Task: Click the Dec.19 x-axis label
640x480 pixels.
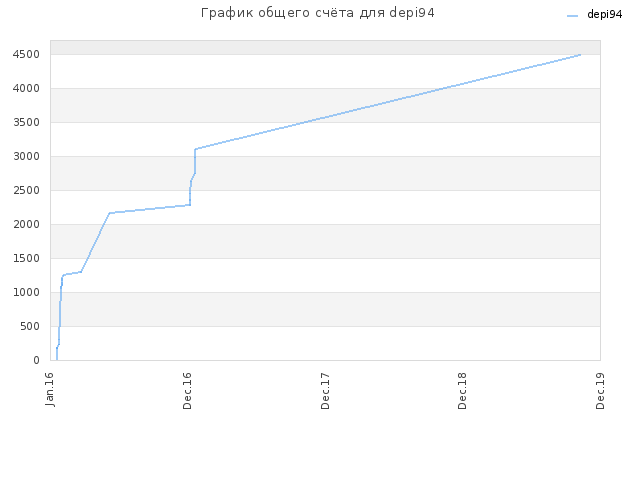Action: point(600,391)
